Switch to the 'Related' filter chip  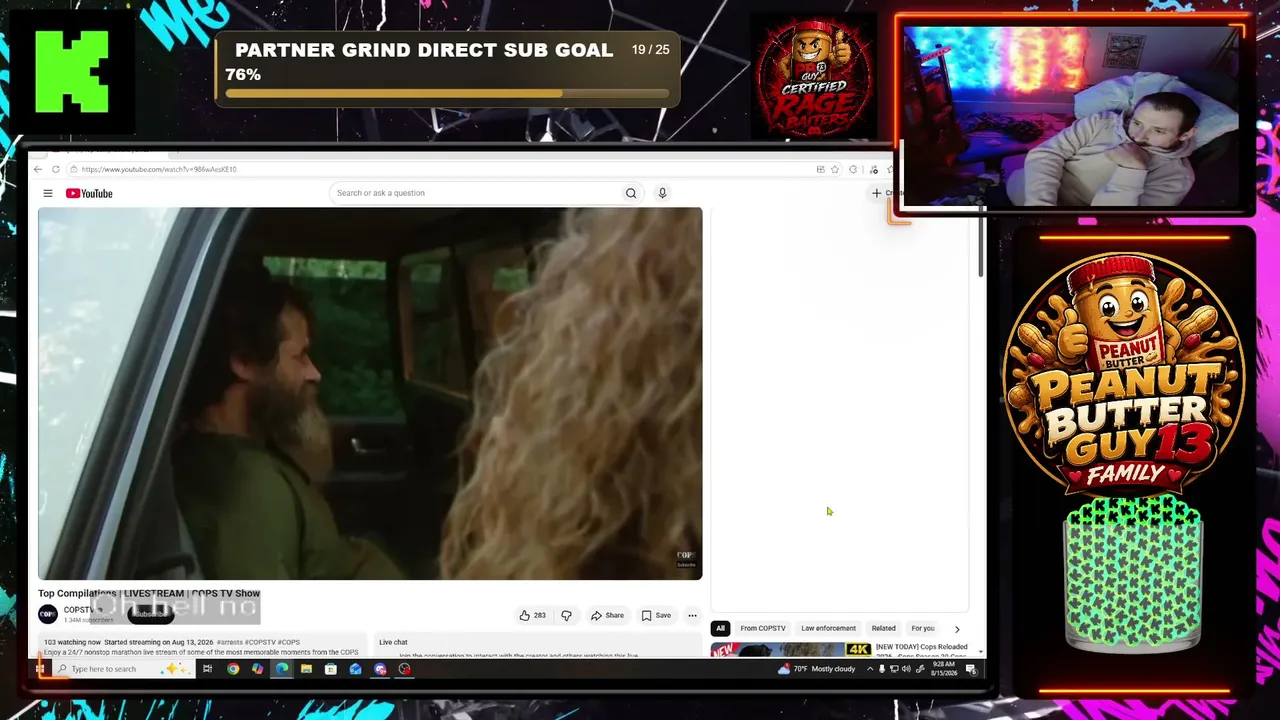pos(883,628)
